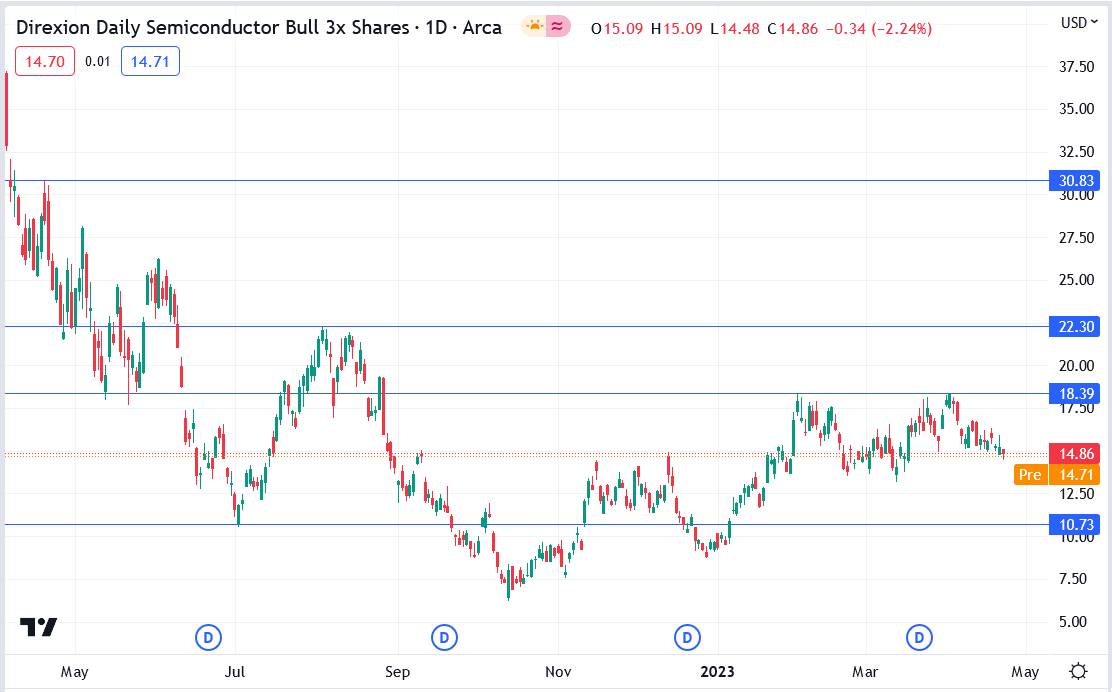Click the Jul label on time axis
This screenshot has width=1112, height=692.
235,671
